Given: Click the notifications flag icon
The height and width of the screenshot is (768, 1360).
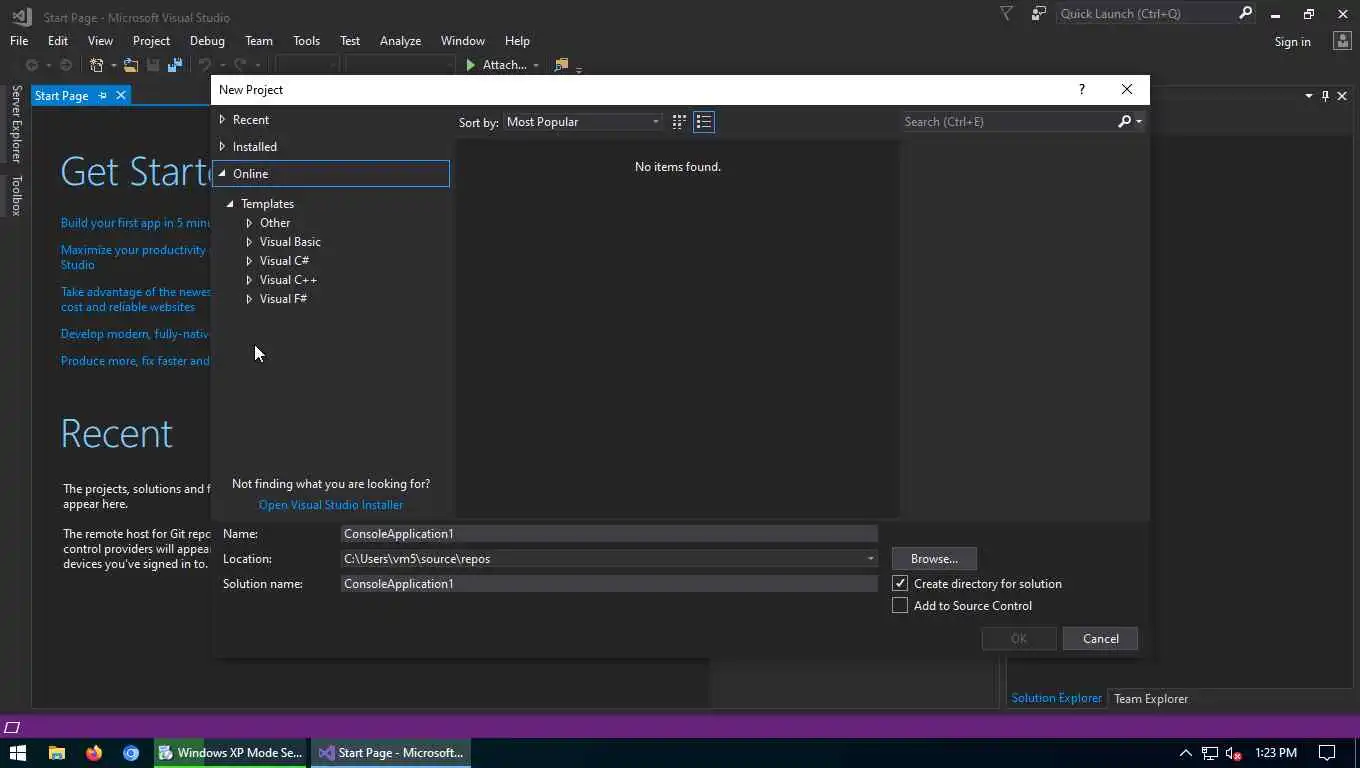Looking at the screenshot, I should [1007, 14].
